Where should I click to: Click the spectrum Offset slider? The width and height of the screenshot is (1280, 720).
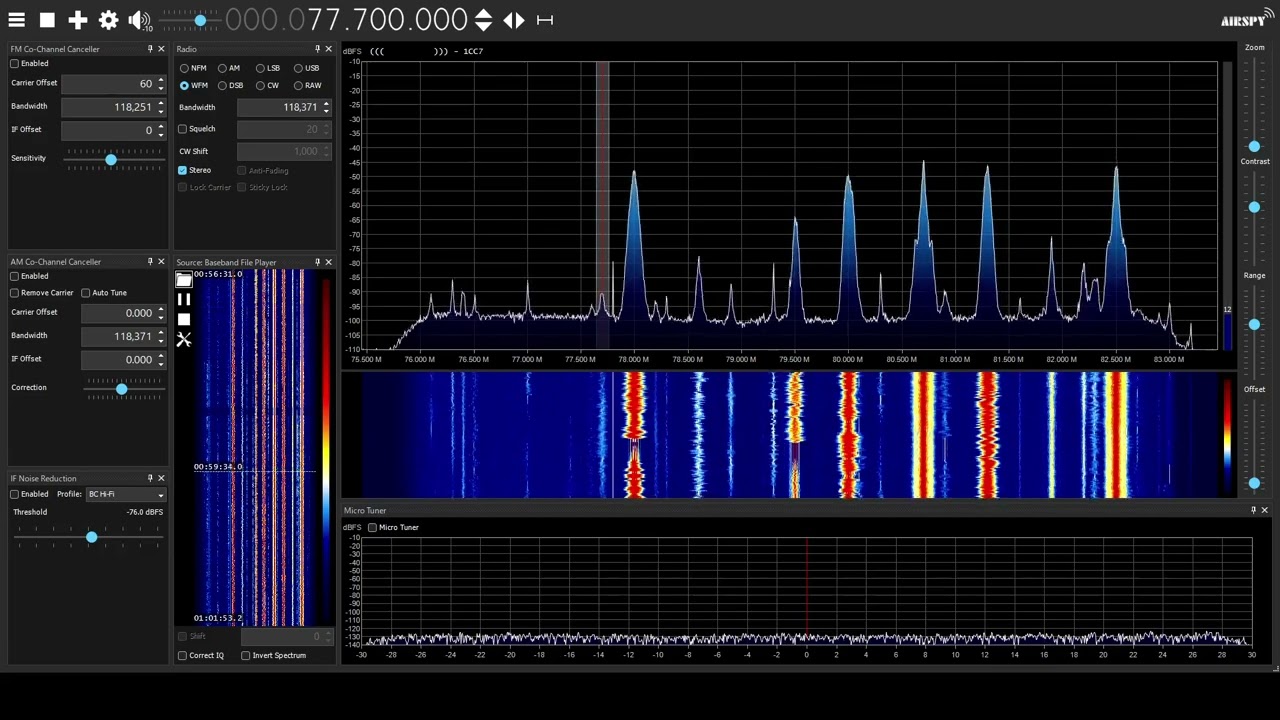[1254, 445]
